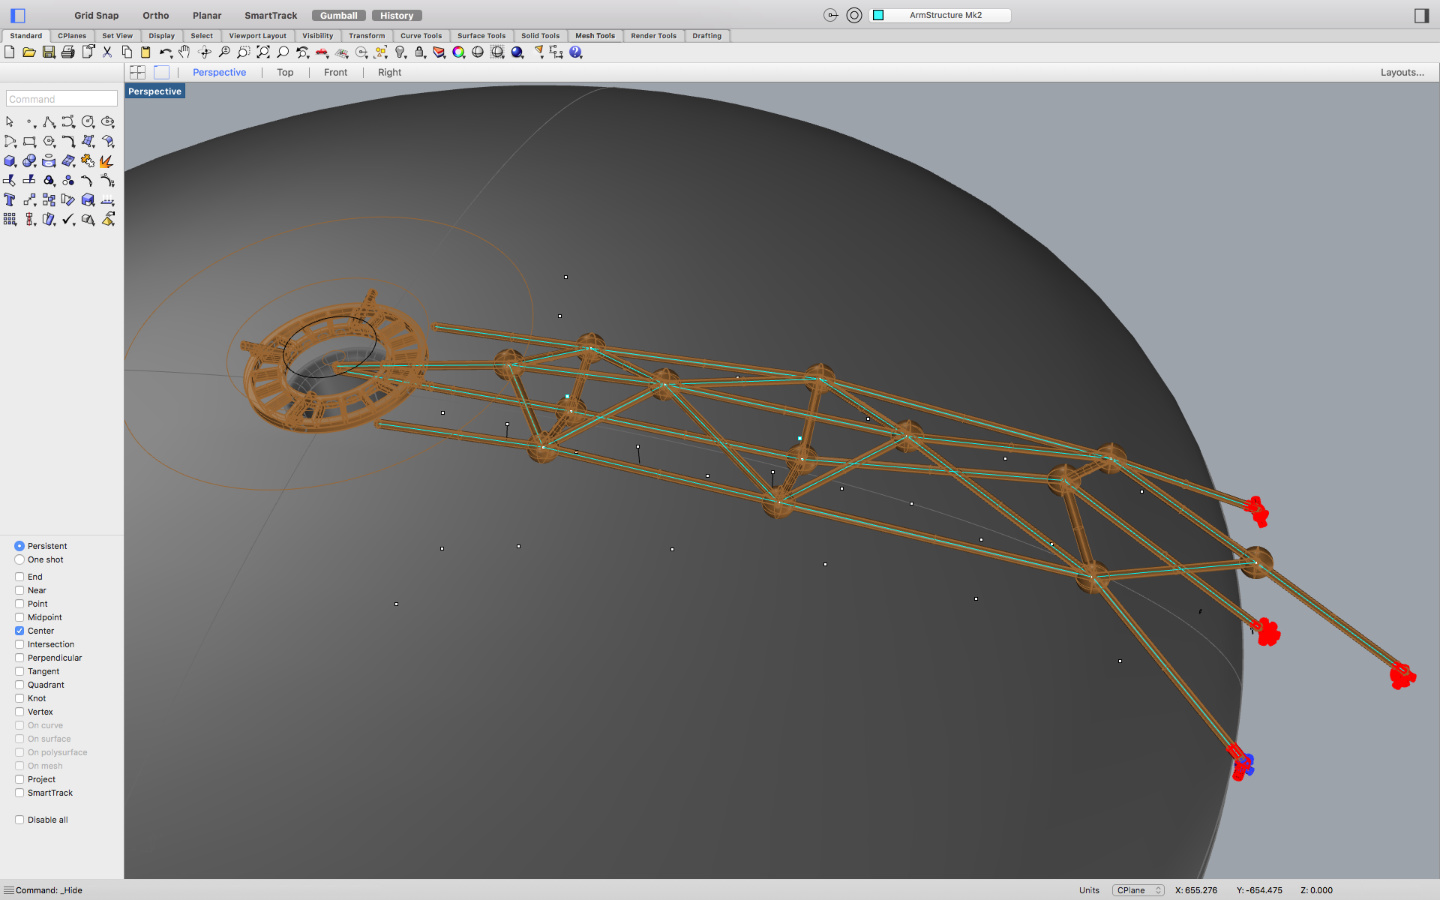Image resolution: width=1440 pixels, height=900 pixels.
Task: Open object properties color wheel icon
Action: [x=458, y=52]
